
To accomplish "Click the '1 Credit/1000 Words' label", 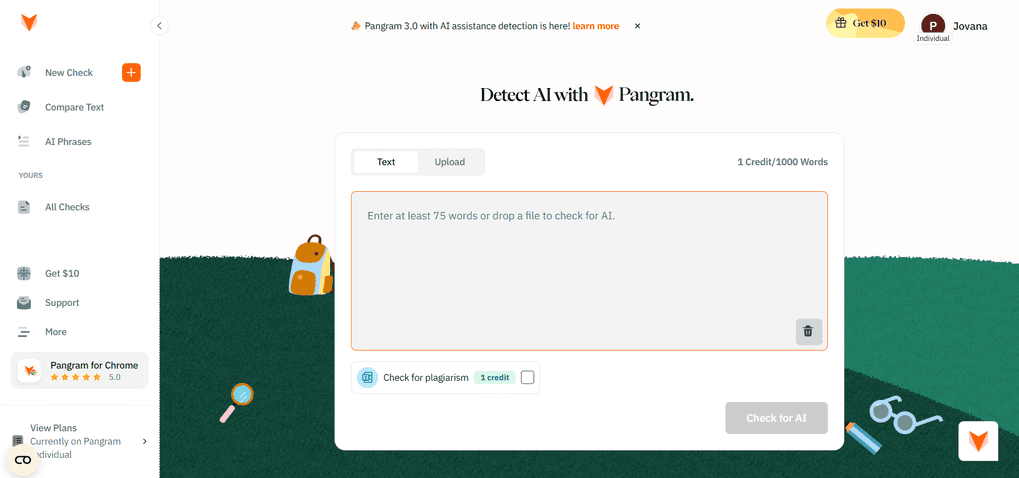I will pyautogui.click(x=782, y=162).
